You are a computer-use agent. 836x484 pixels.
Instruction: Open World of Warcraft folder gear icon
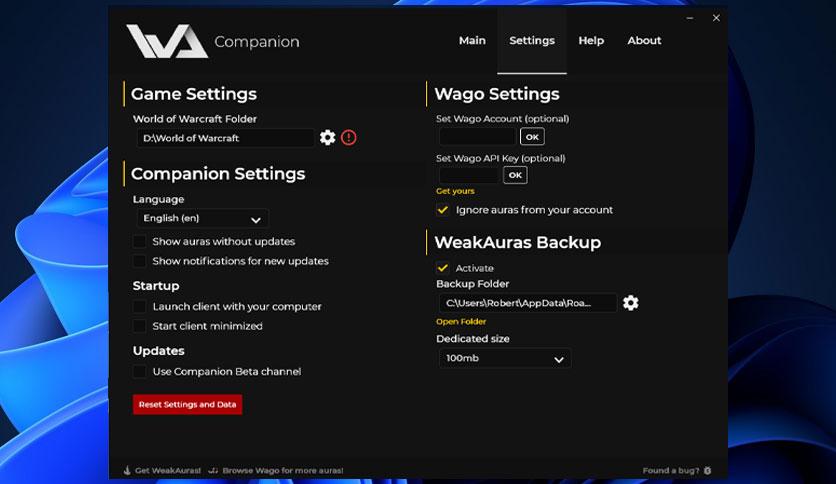[328, 138]
